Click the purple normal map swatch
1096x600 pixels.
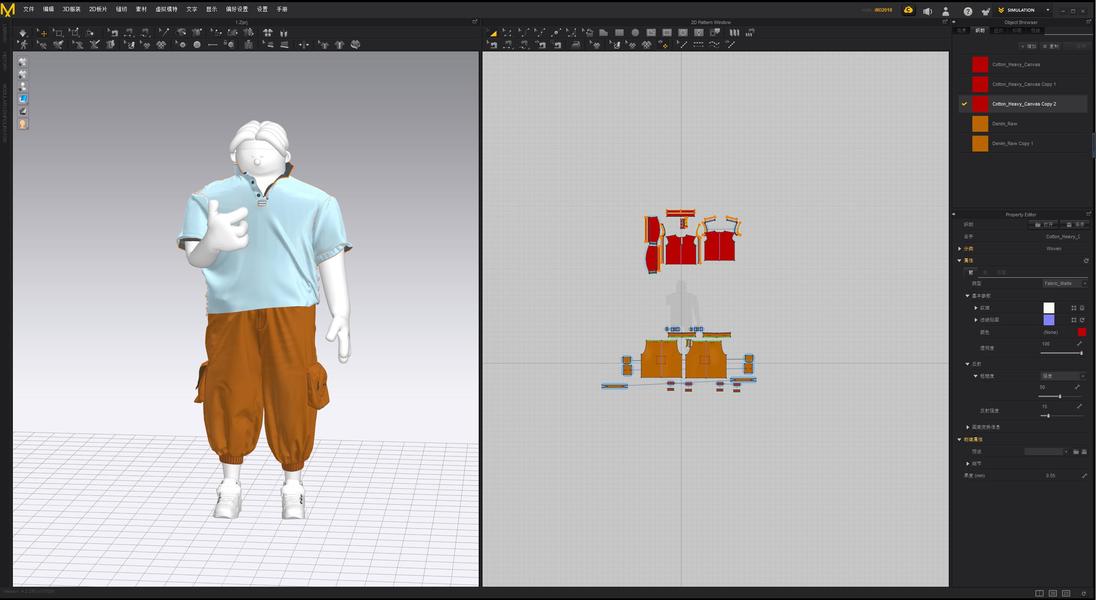click(1049, 320)
